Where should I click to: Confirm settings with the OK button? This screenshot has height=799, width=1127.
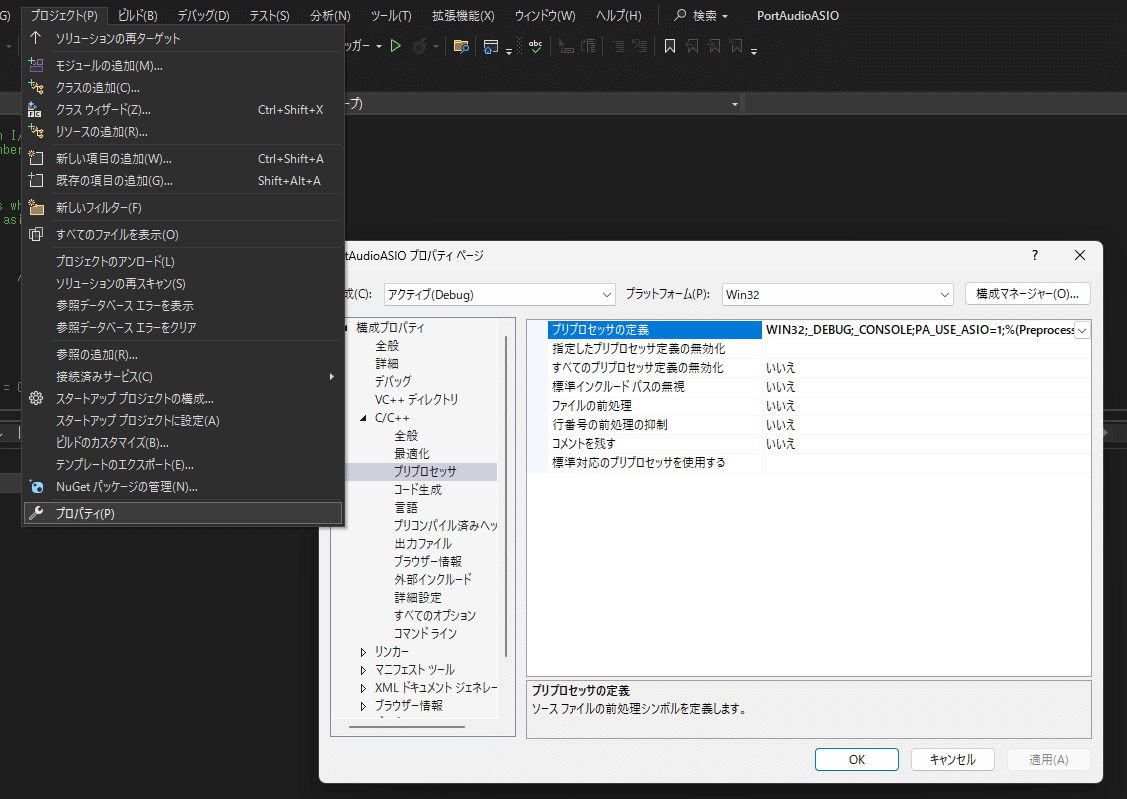click(857, 759)
